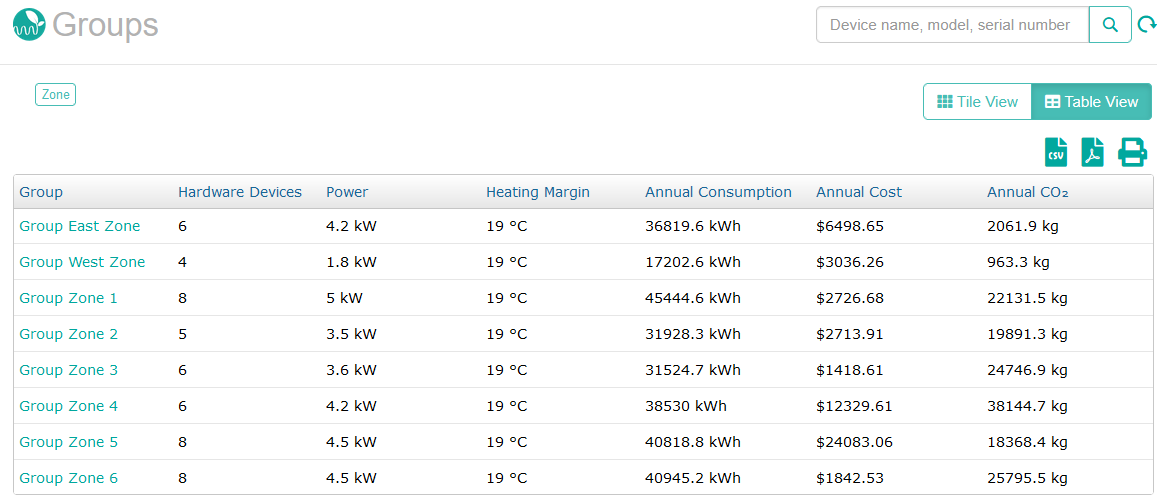1160x500 pixels.
Task: Sort by Annual Consumption header
Action: [718, 192]
